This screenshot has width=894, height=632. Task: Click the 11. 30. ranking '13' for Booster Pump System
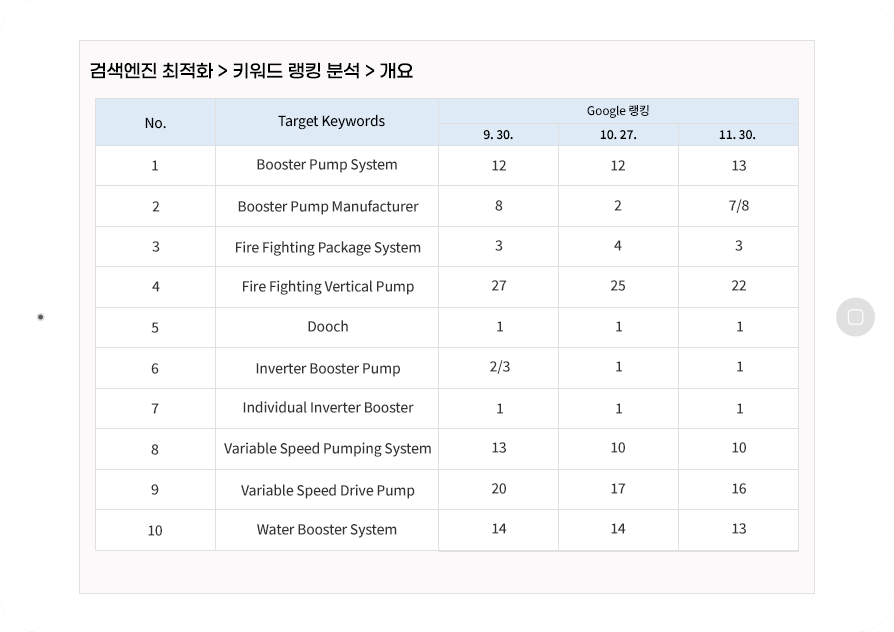(x=739, y=165)
